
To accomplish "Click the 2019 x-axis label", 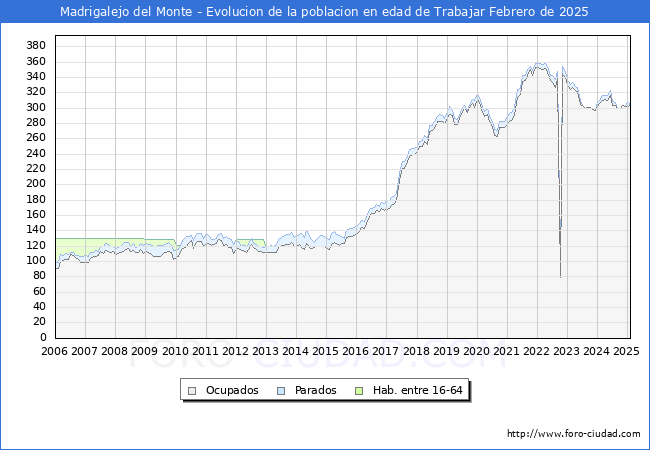I will pos(446,351).
